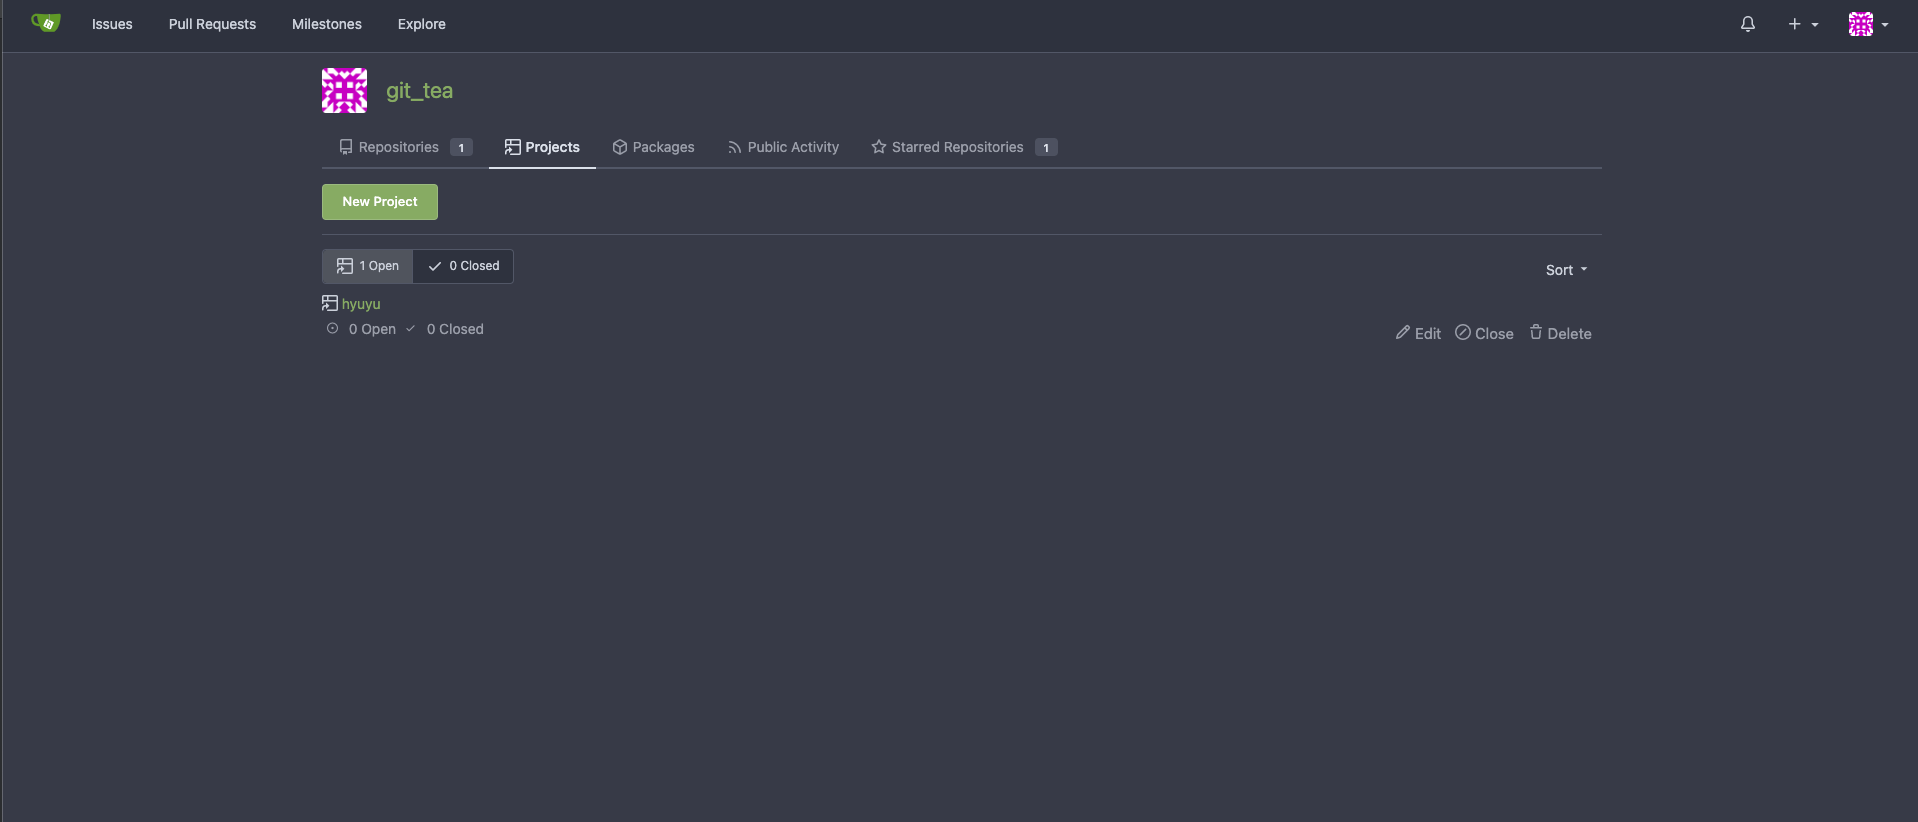This screenshot has height=822, width=1918.
Task: Click the New Project button
Action: (380, 202)
